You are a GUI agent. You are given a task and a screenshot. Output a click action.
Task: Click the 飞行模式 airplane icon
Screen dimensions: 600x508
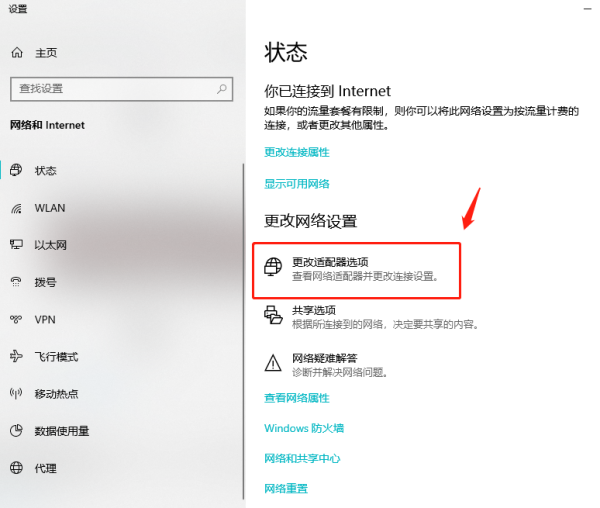[x=16, y=356]
